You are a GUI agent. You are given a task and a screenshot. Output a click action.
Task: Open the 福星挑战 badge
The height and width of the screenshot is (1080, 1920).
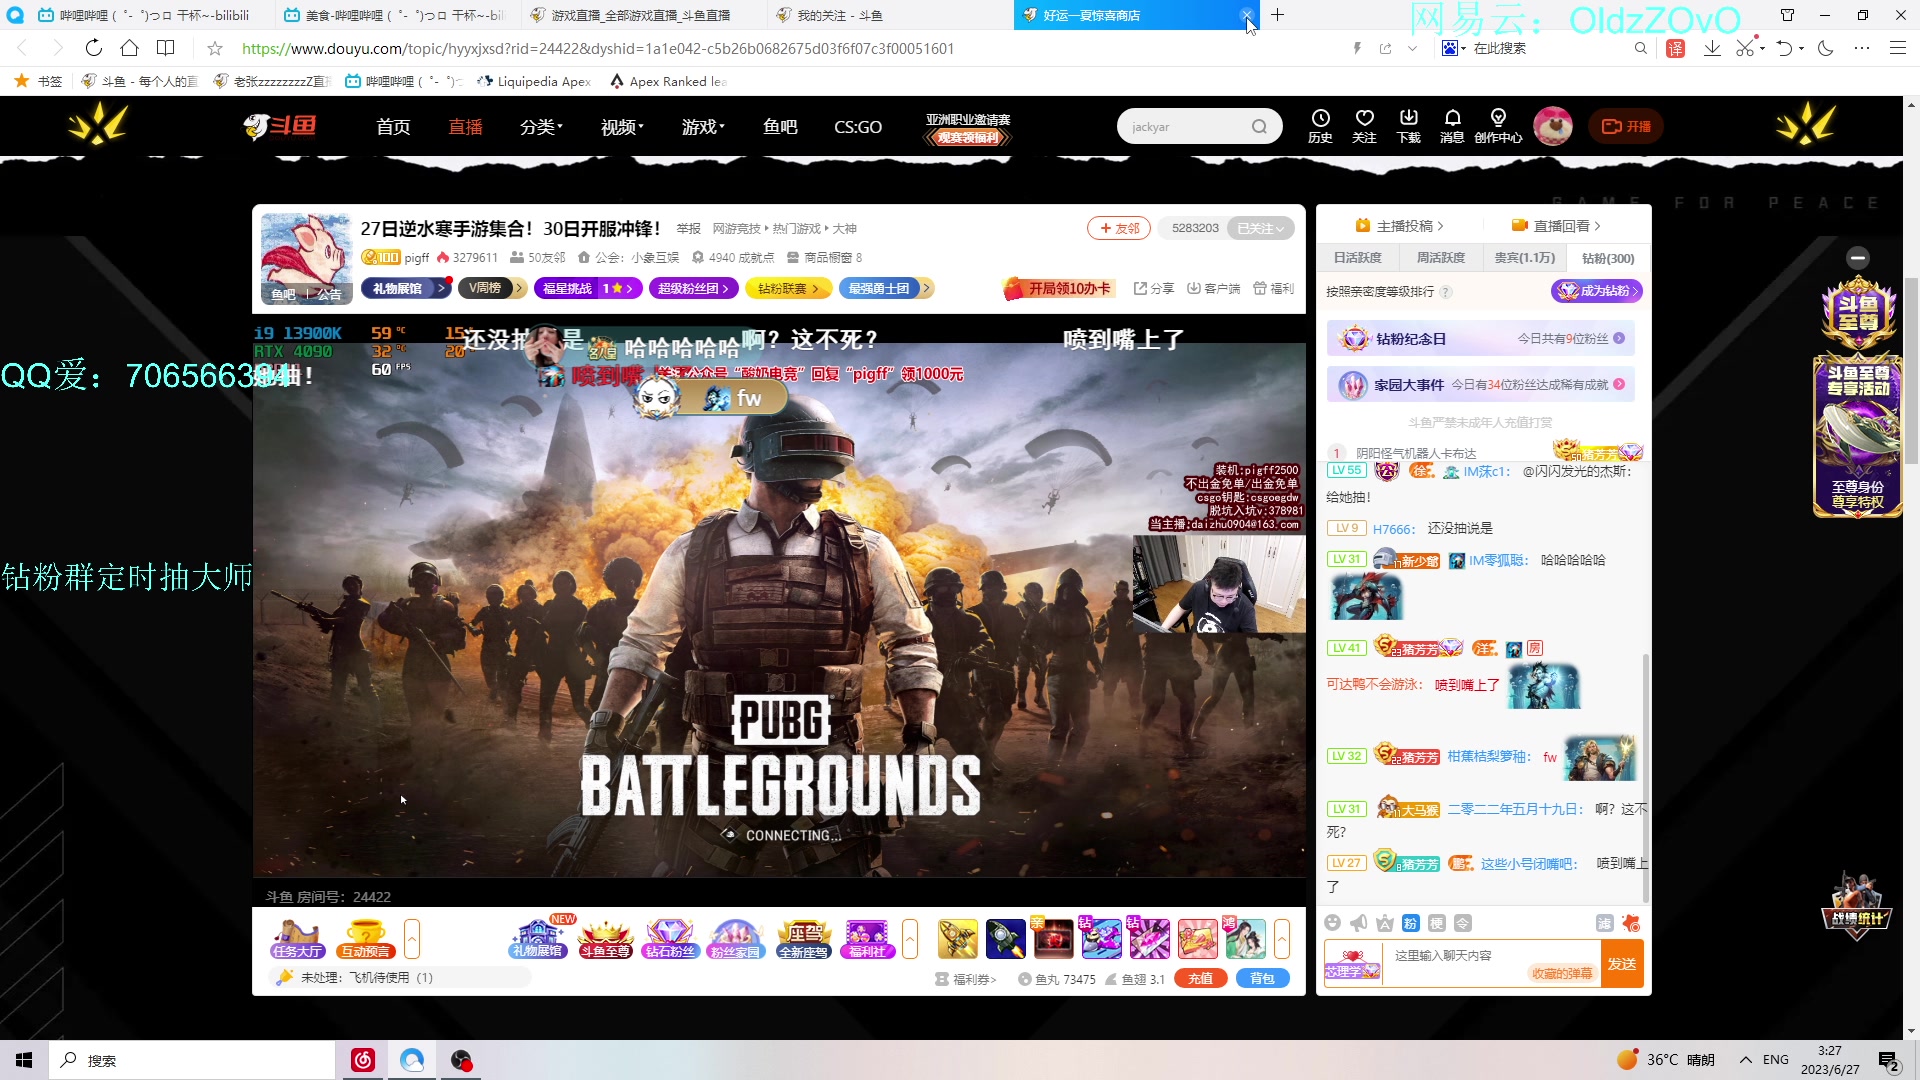coord(588,288)
